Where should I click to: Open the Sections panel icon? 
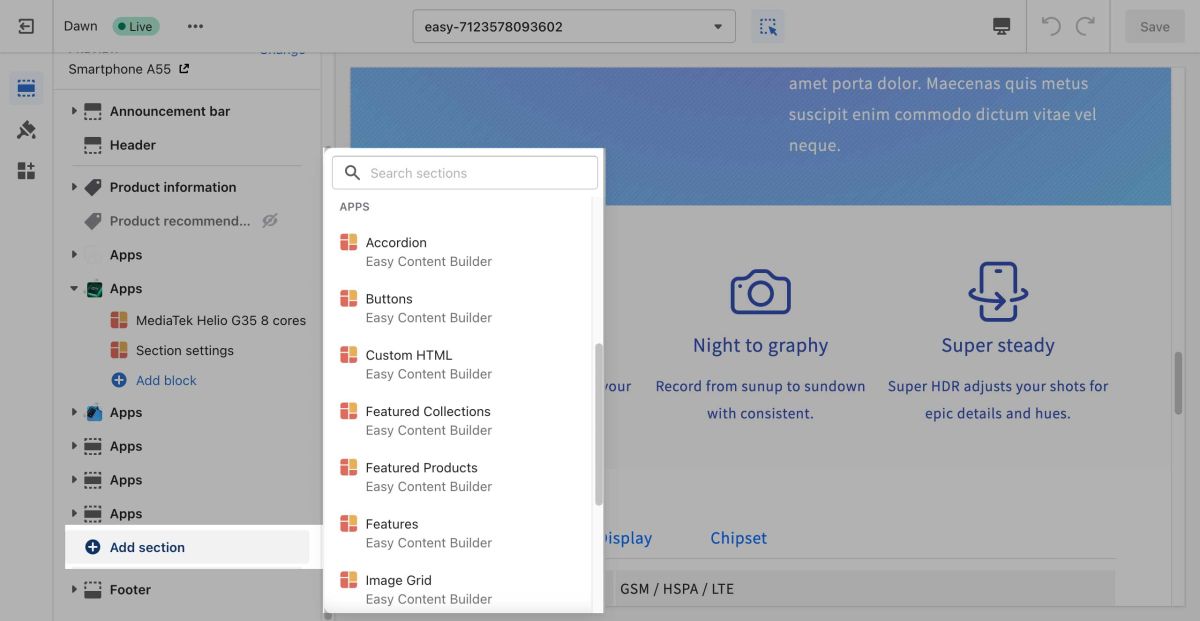coord(26,89)
